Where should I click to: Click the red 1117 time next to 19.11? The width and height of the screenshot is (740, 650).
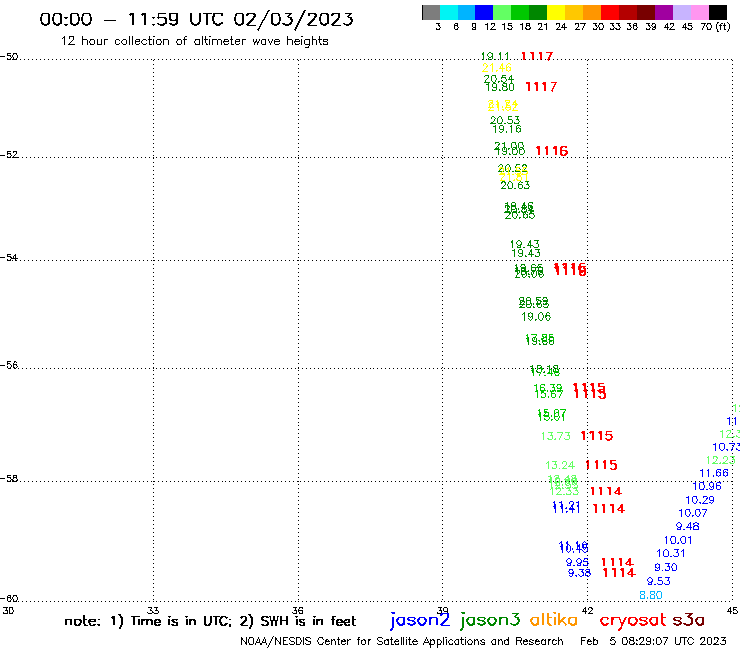[x=537, y=56]
